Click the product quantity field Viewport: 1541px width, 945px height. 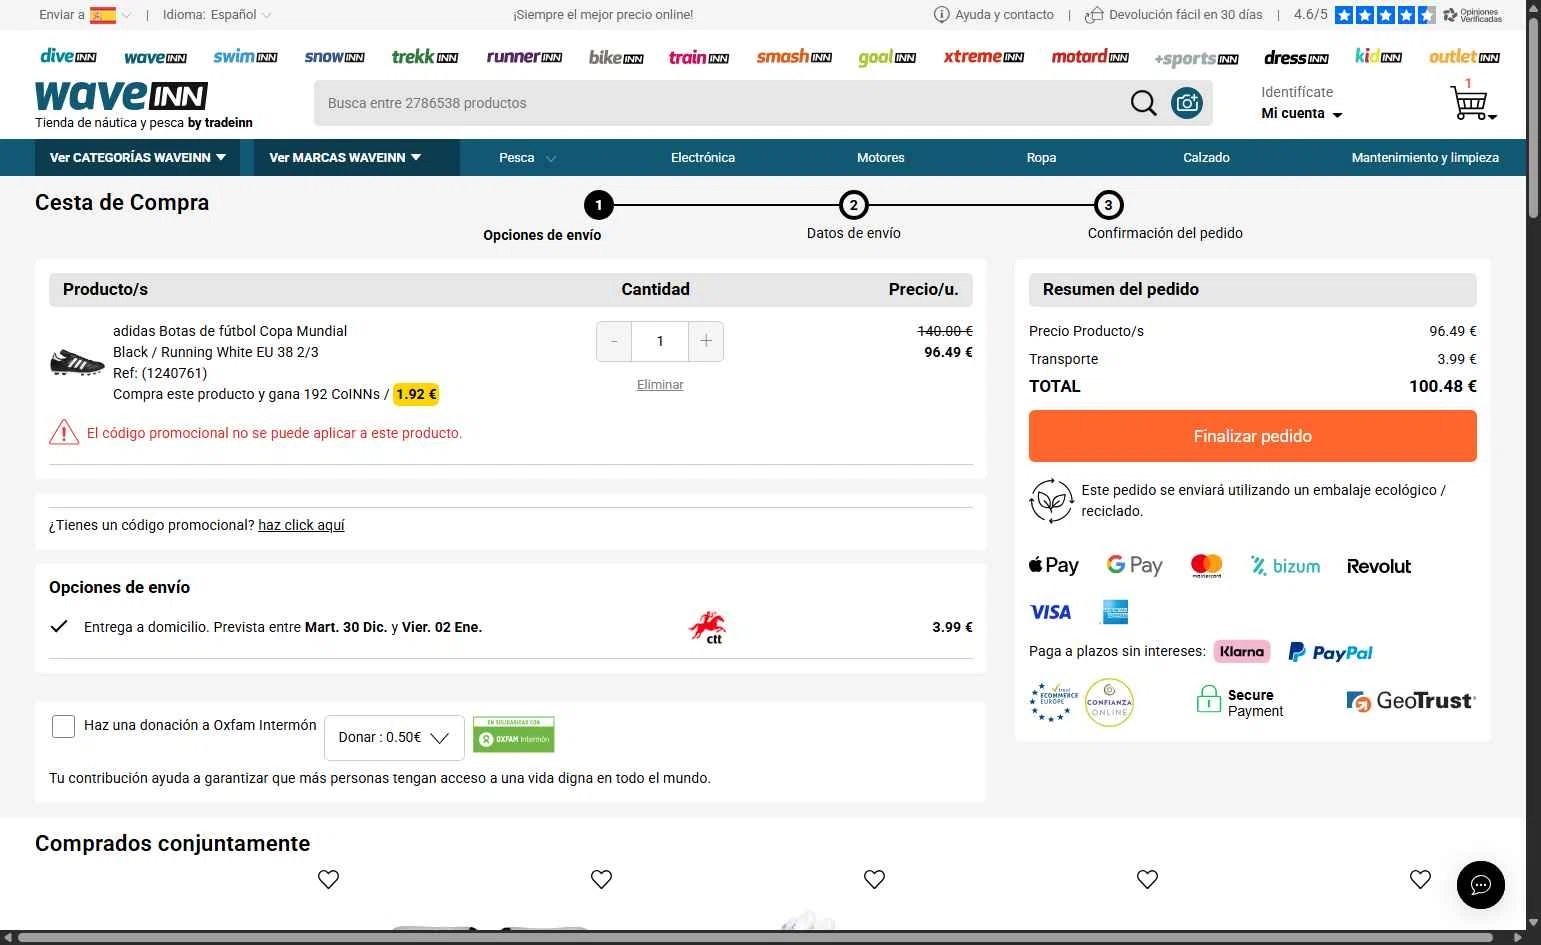coord(660,342)
